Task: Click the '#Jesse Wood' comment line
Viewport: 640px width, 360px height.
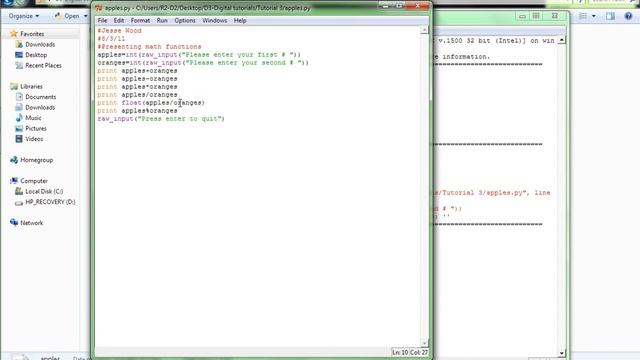Action: [119, 31]
